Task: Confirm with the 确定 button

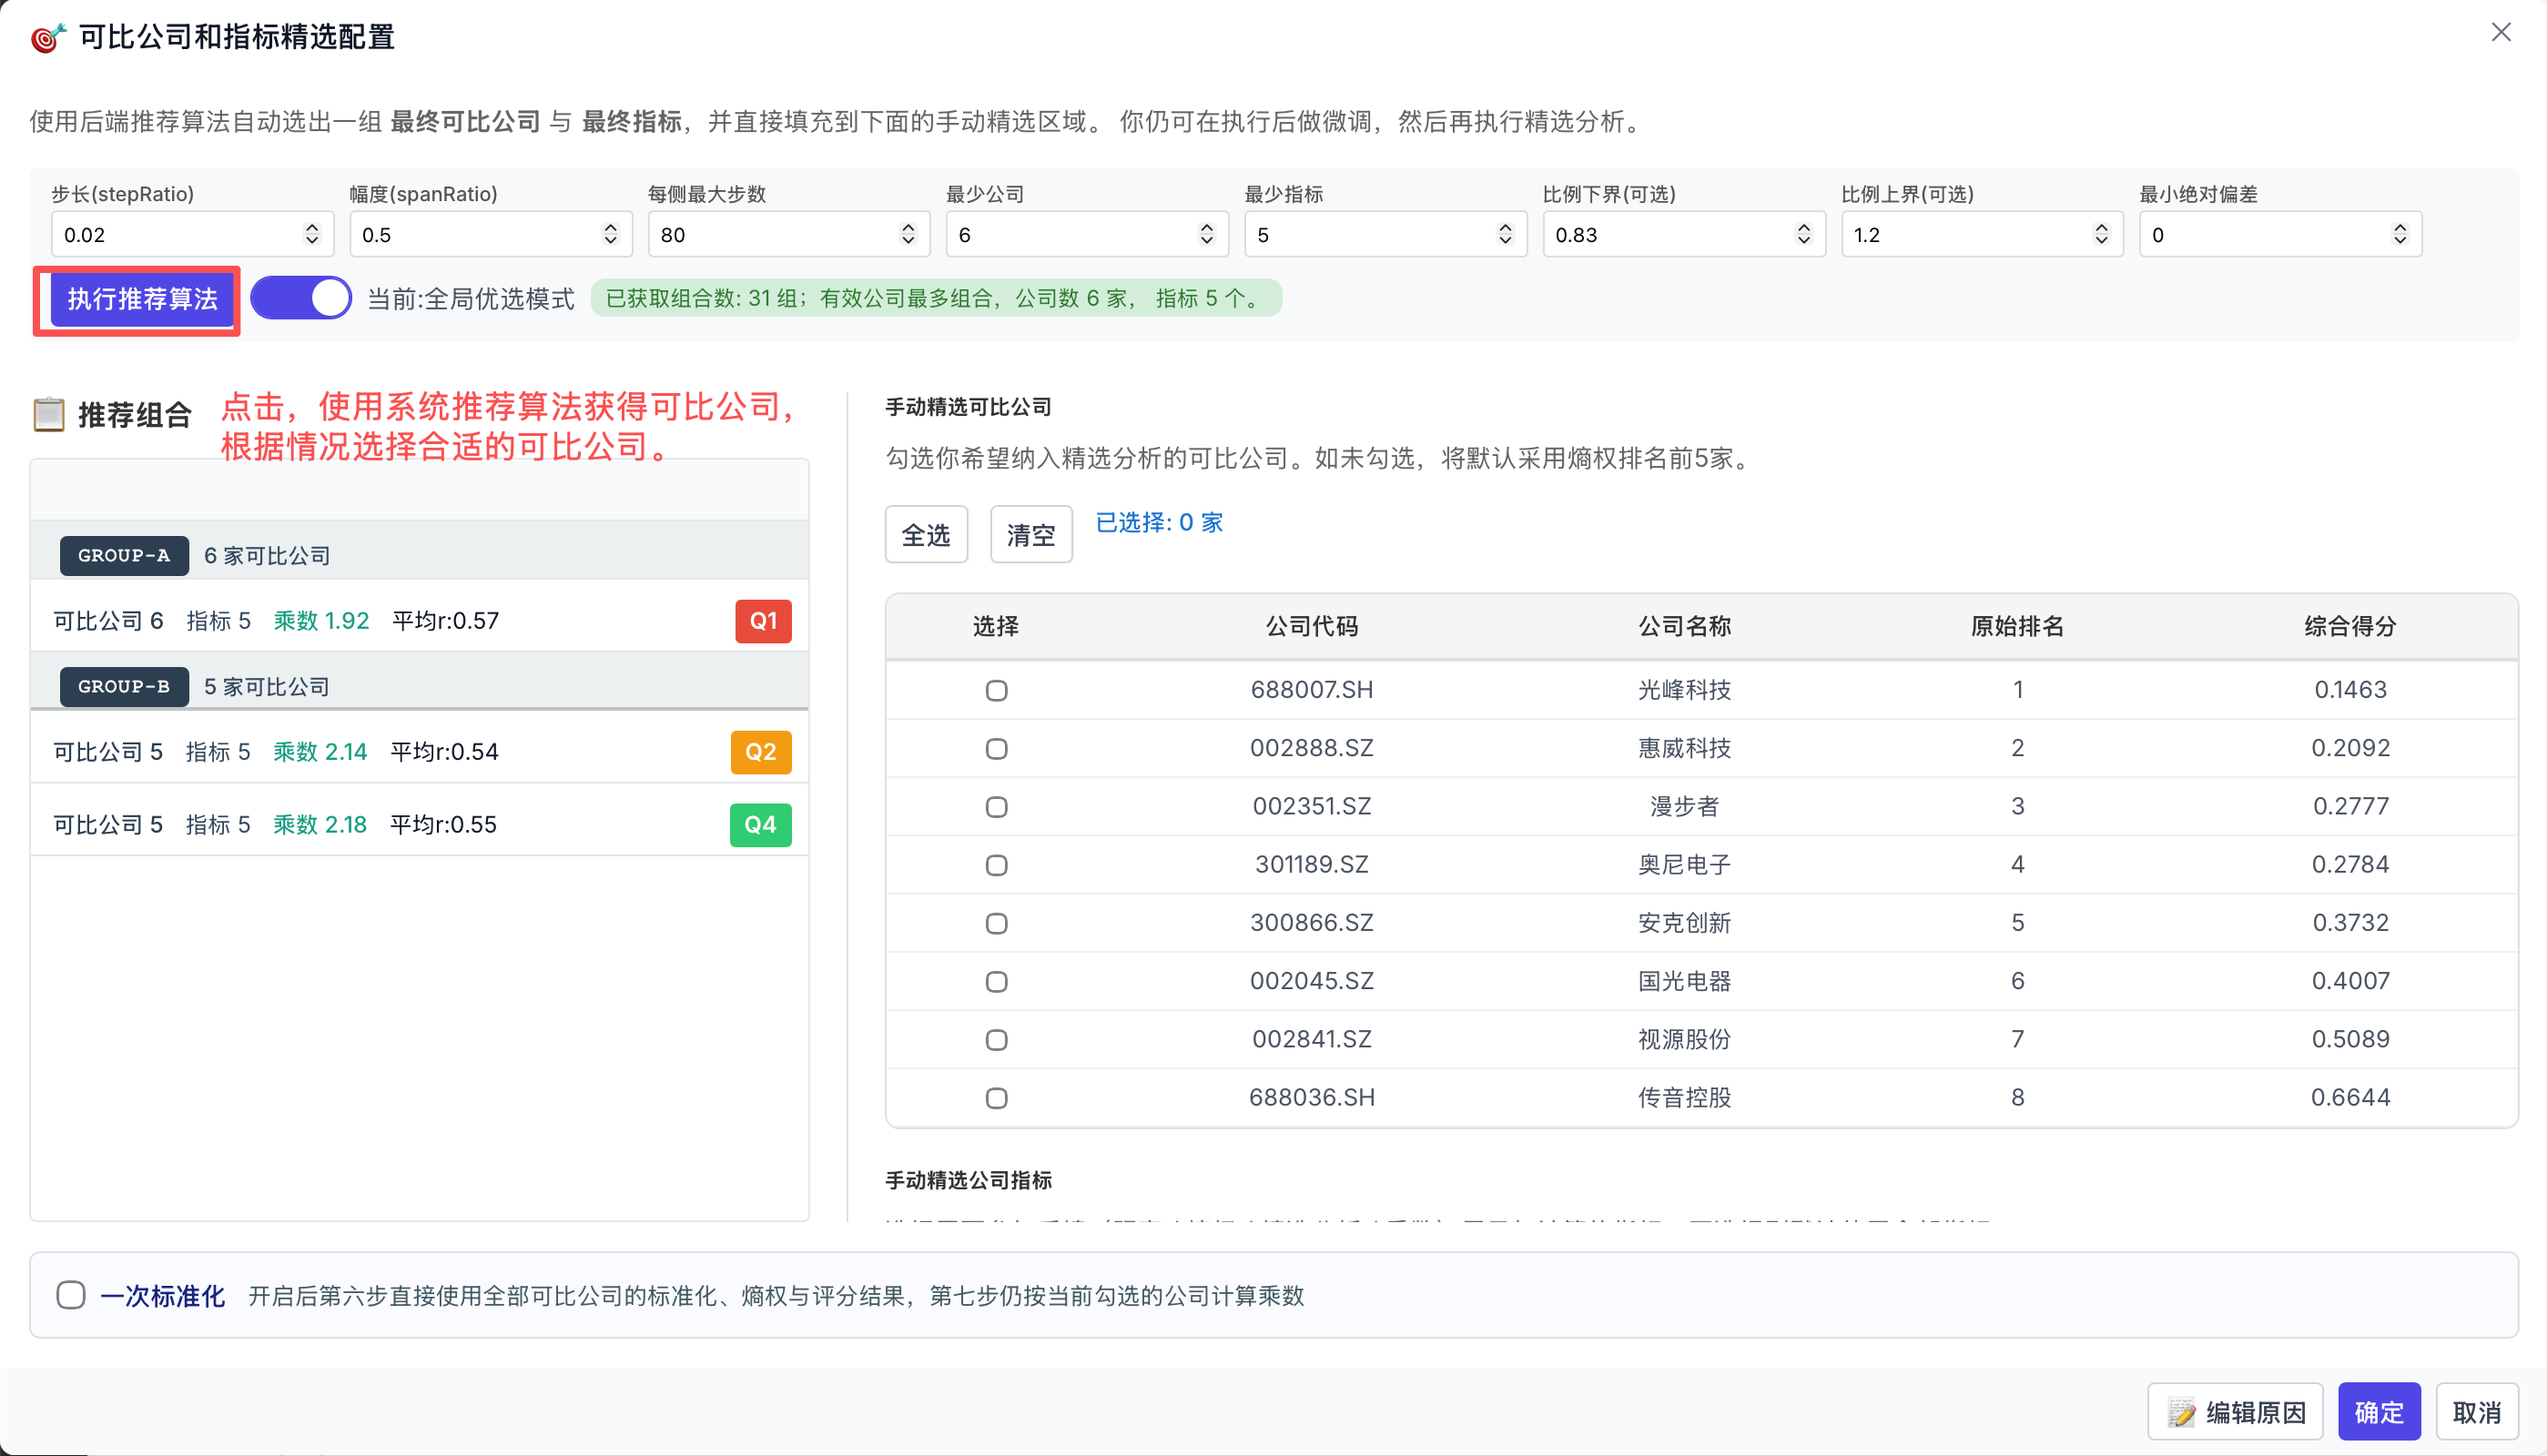Action: [2379, 1412]
